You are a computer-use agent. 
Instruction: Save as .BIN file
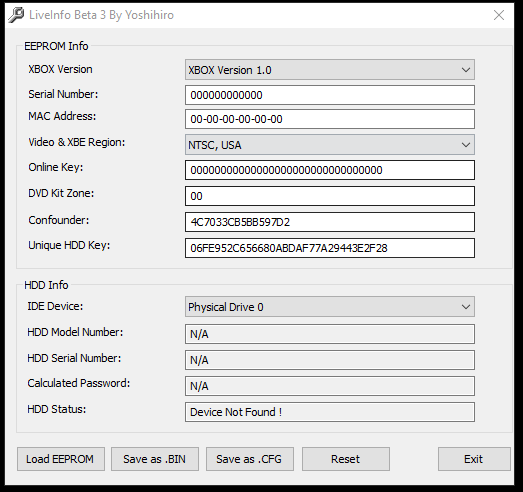point(155,459)
